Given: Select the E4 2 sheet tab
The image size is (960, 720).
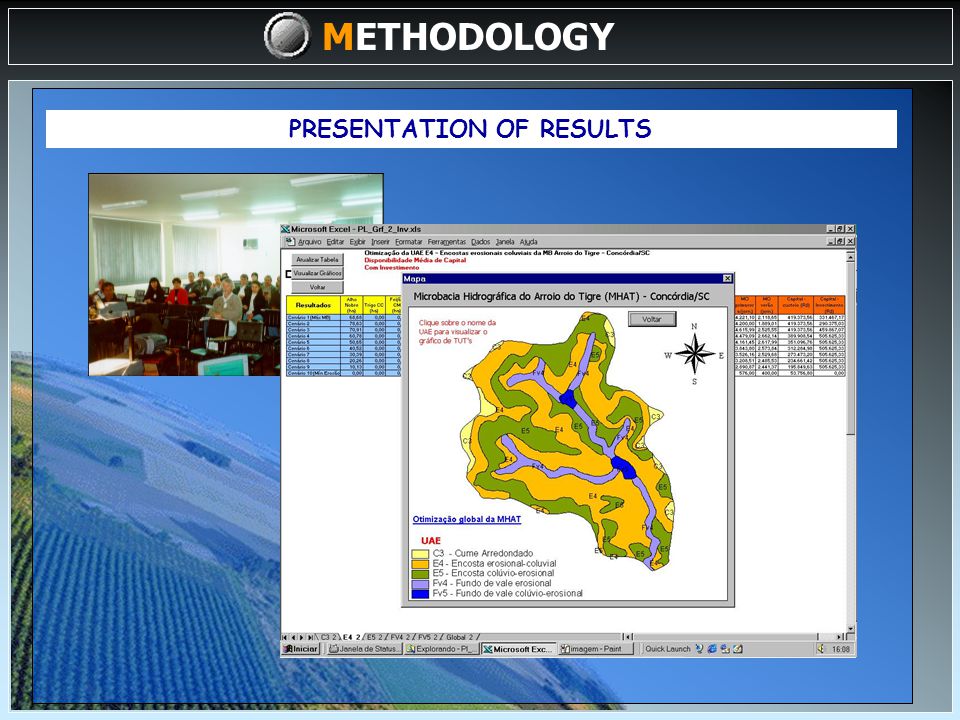Looking at the screenshot, I should [x=351, y=637].
